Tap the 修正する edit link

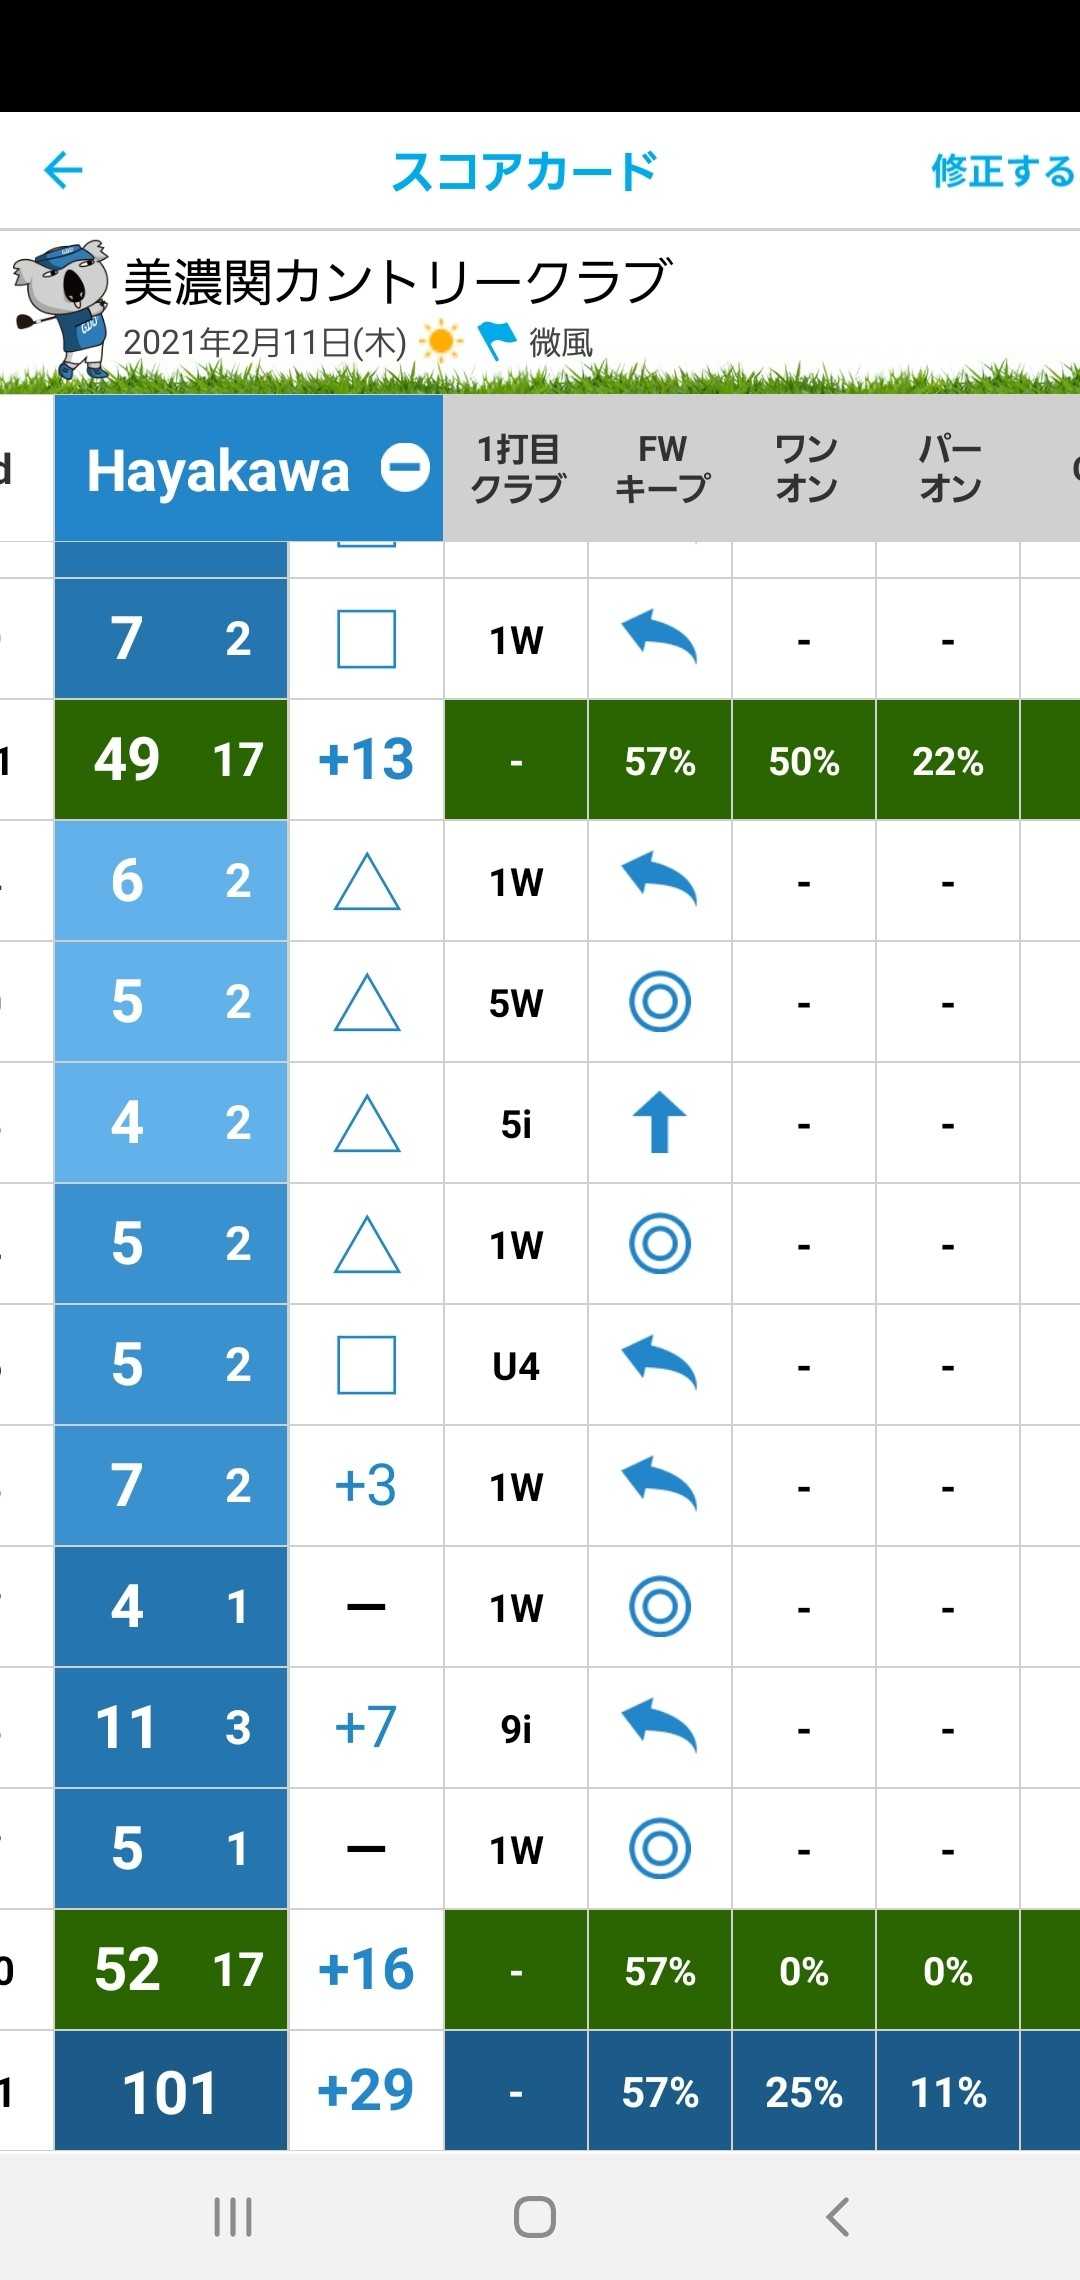click(1002, 171)
